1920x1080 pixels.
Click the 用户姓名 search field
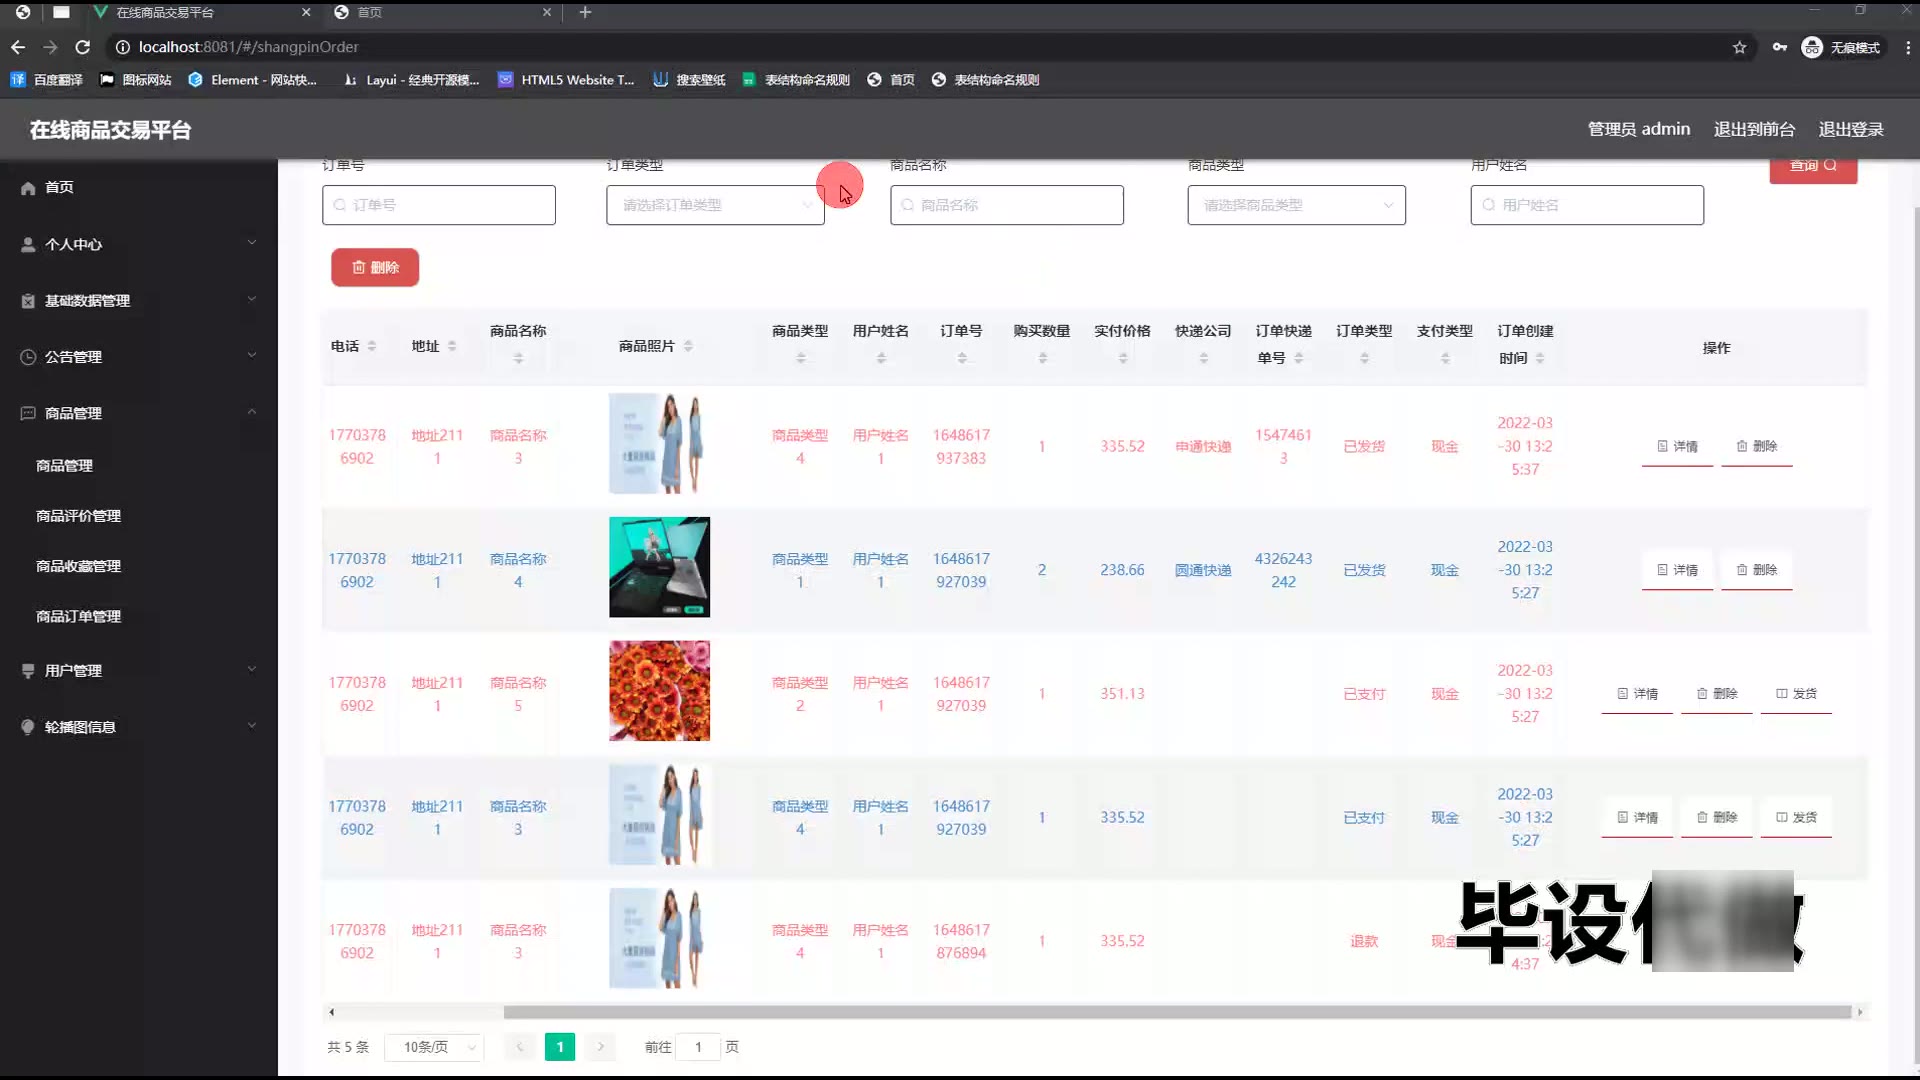(1587, 204)
